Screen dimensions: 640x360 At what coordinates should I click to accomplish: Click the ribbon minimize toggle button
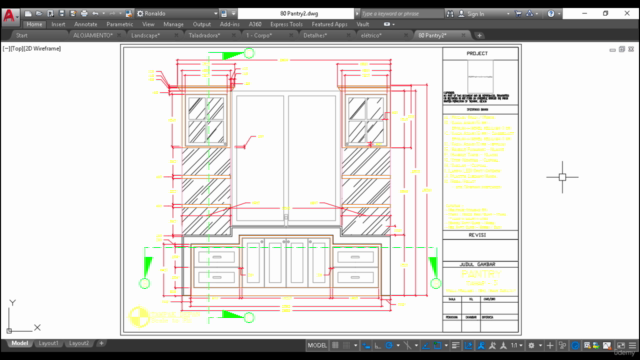coord(387,24)
